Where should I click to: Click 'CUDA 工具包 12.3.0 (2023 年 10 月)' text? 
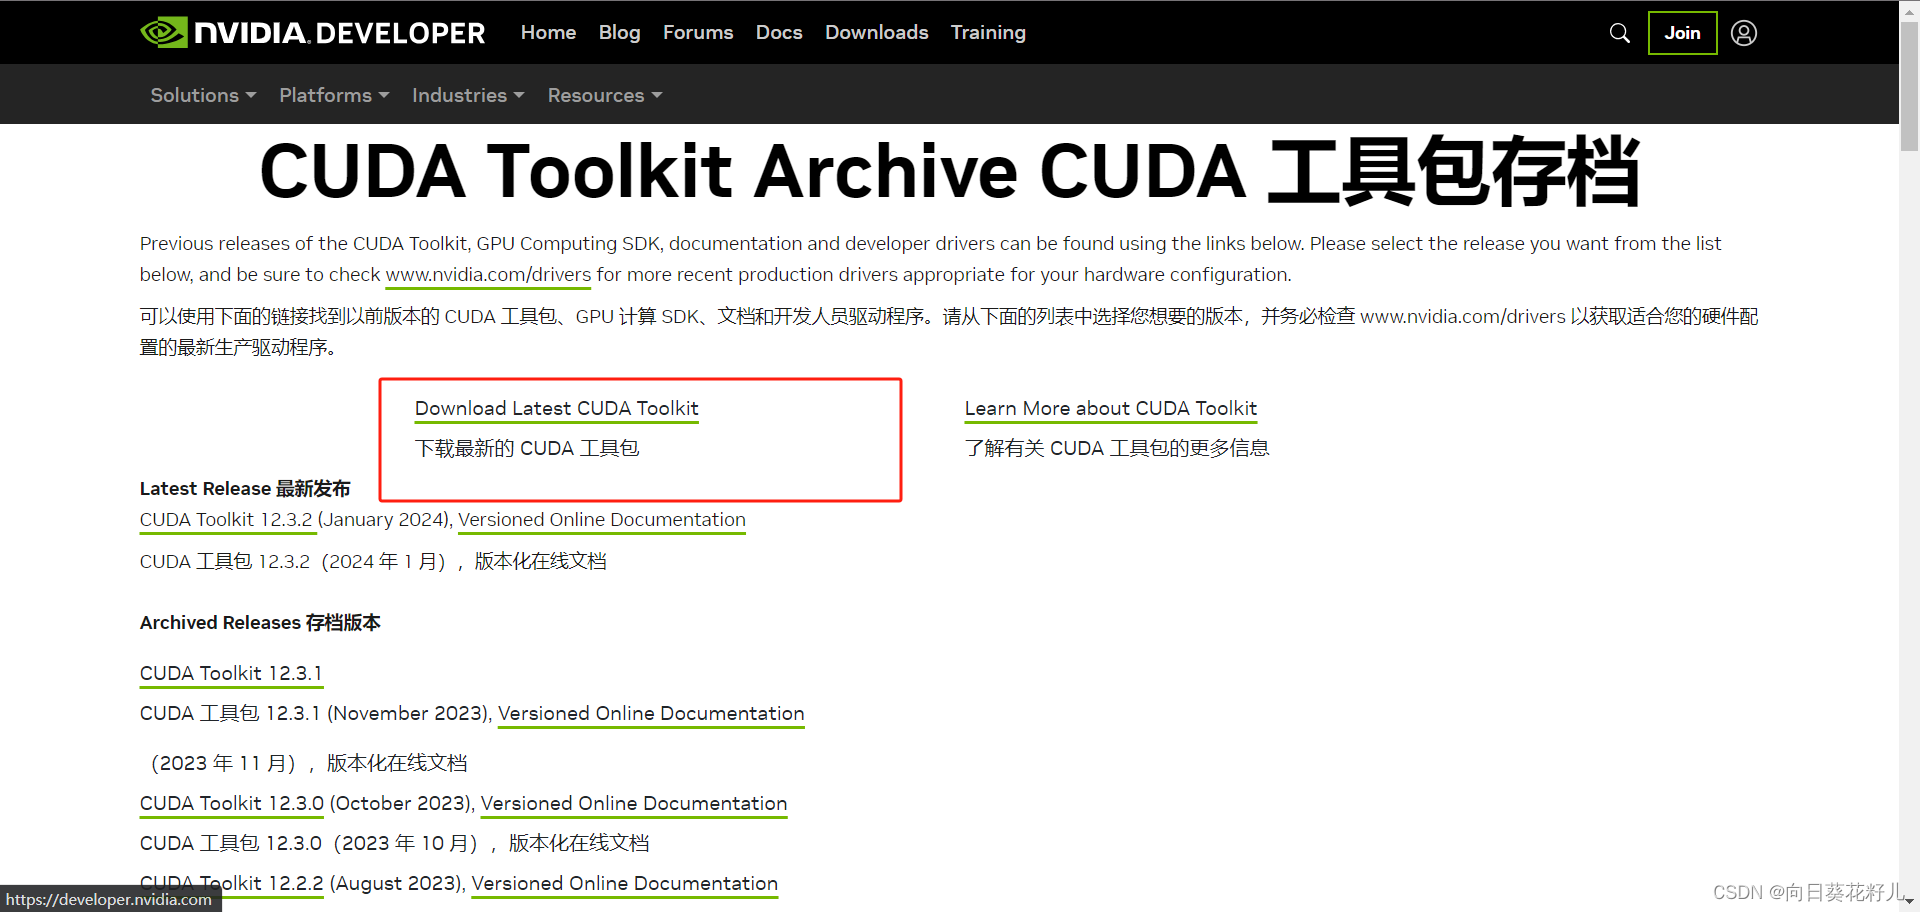click(x=310, y=844)
